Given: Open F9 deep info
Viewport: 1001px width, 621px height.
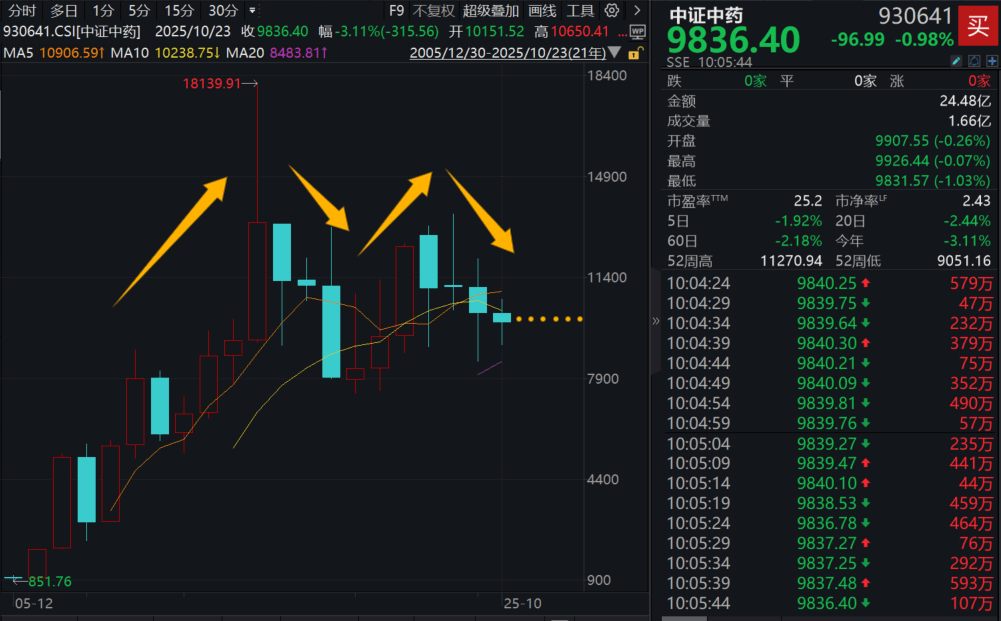Looking at the screenshot, I should pyautogui.click(x=396, y=11).
